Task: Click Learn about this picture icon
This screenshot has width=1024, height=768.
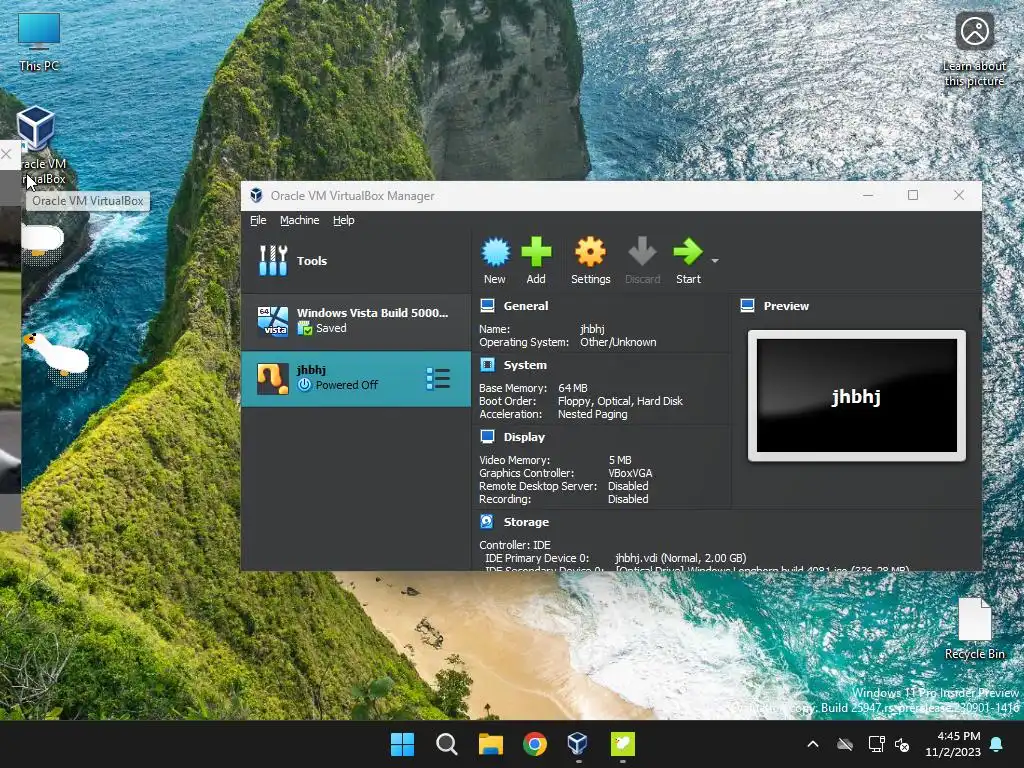Action: [974, 49]
